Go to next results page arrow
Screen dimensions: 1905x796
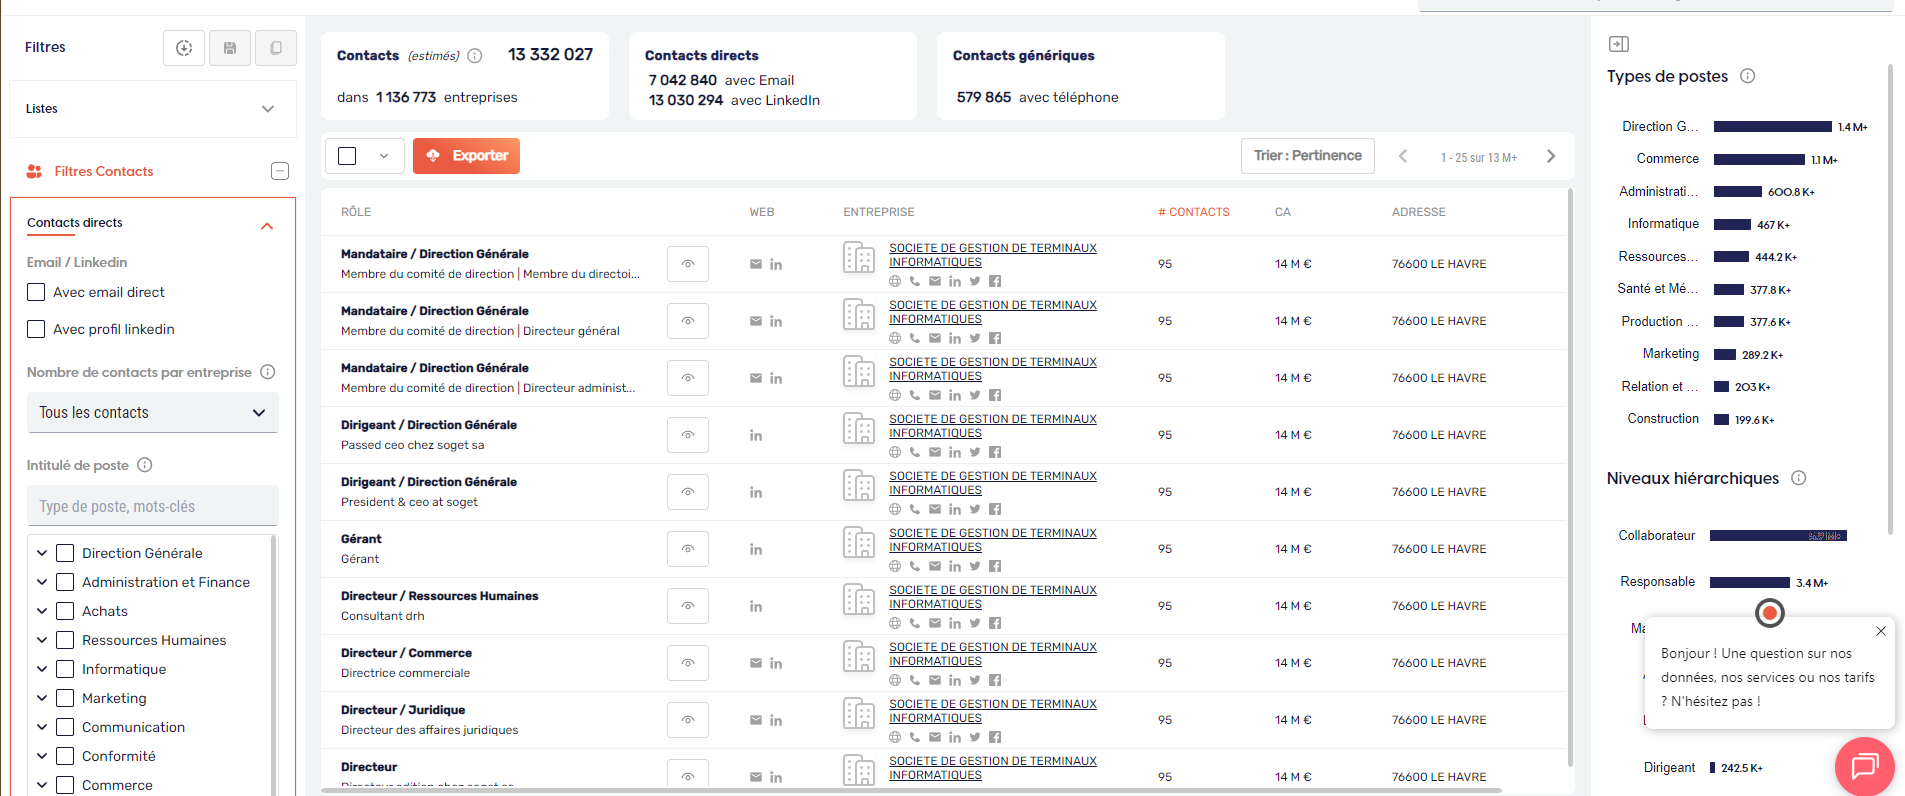point(1551,156)
